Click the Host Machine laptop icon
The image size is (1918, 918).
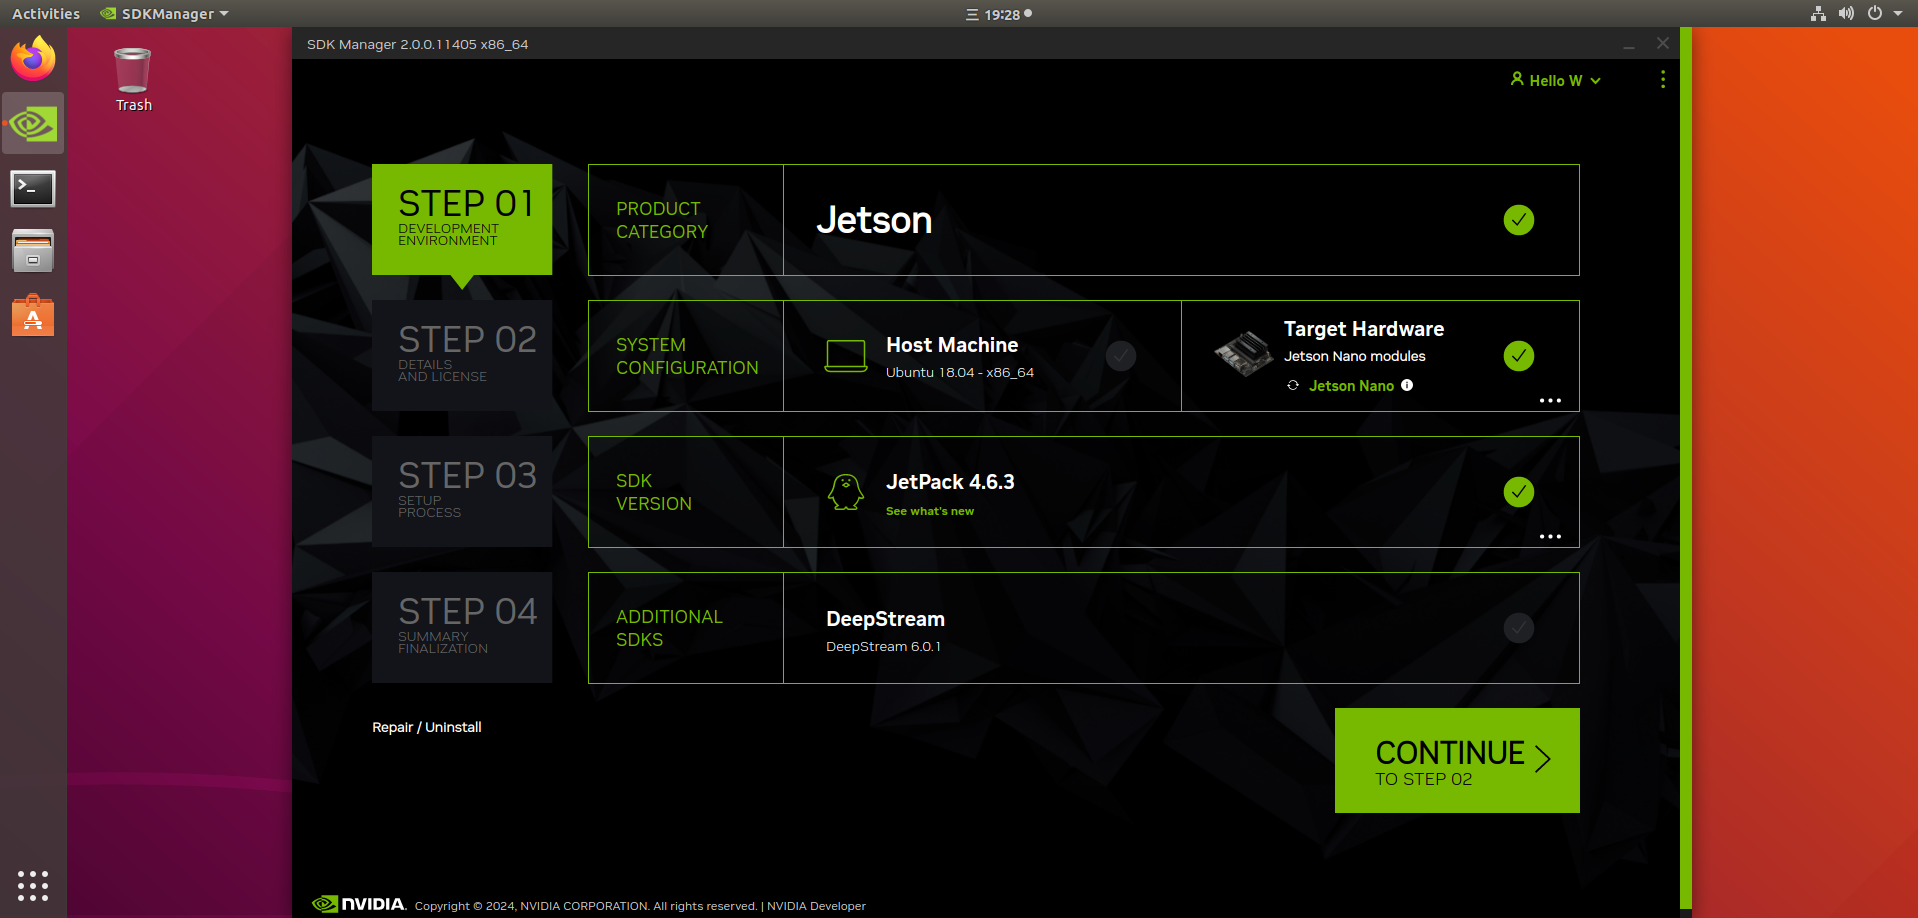tap(845, 355)
